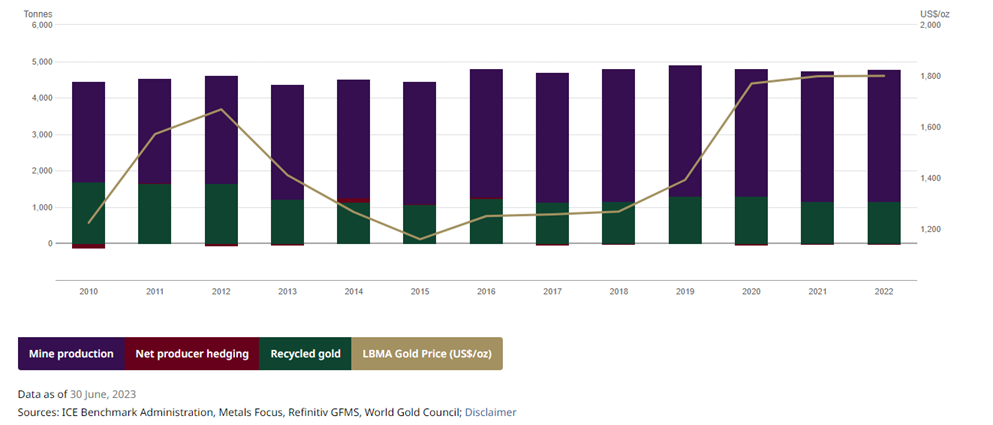Click the 30 June, 2023 date link
Screen dimensions: 993x425
(x=103, y=394)
